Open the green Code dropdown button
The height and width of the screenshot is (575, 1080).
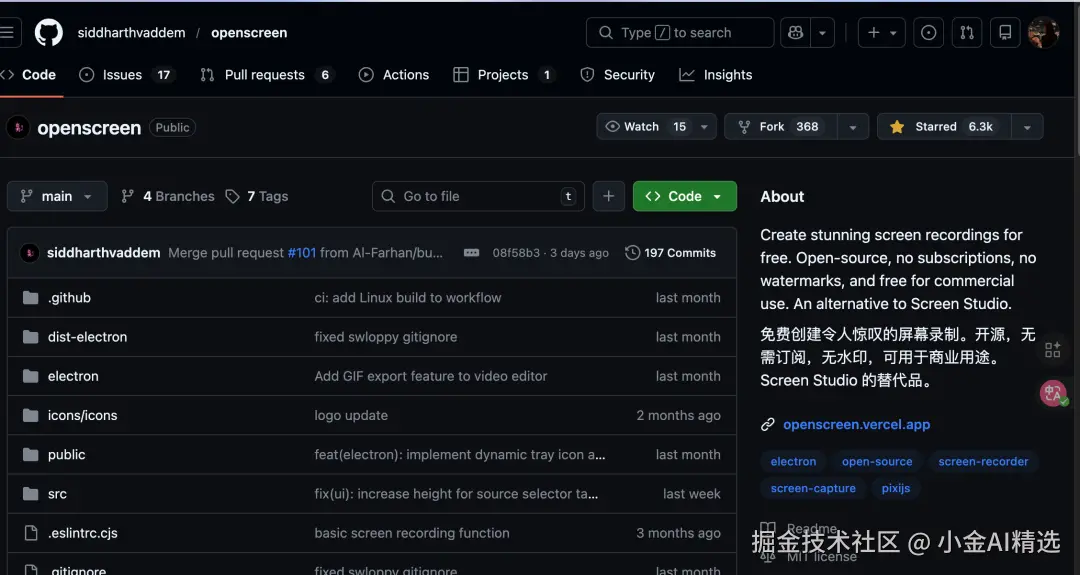(685, 196)
